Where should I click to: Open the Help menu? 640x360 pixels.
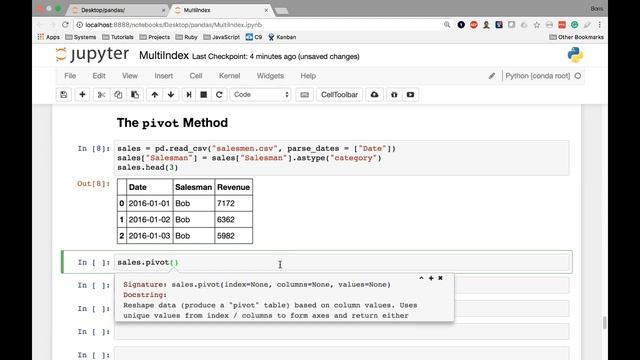click(x=308, y=76)
